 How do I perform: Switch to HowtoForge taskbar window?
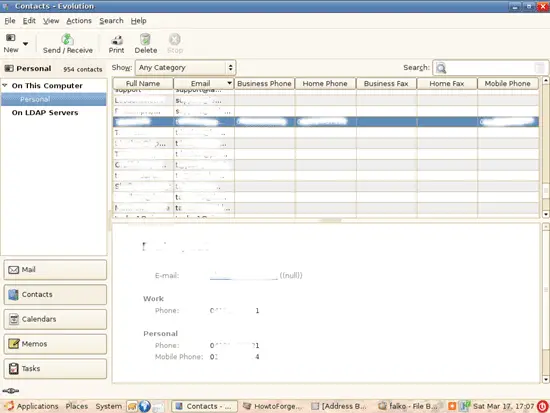pos(273,406)
